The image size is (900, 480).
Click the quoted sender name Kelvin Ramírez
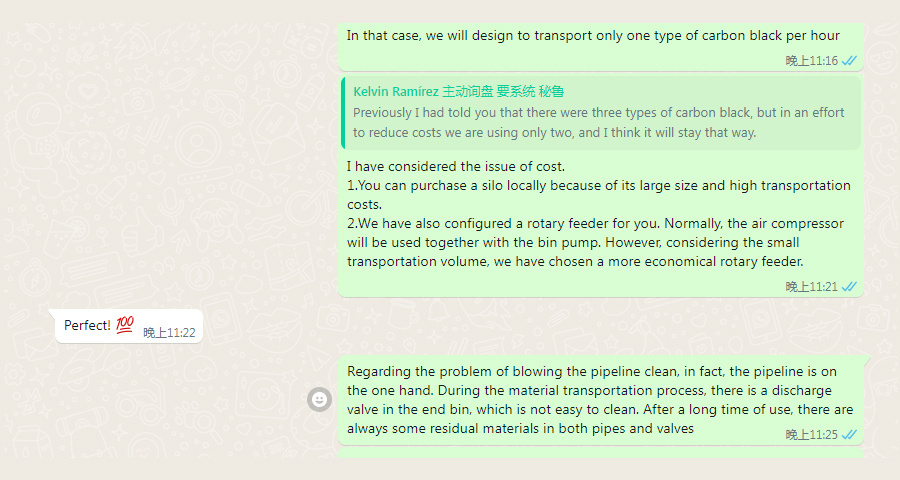coord(395,91)
